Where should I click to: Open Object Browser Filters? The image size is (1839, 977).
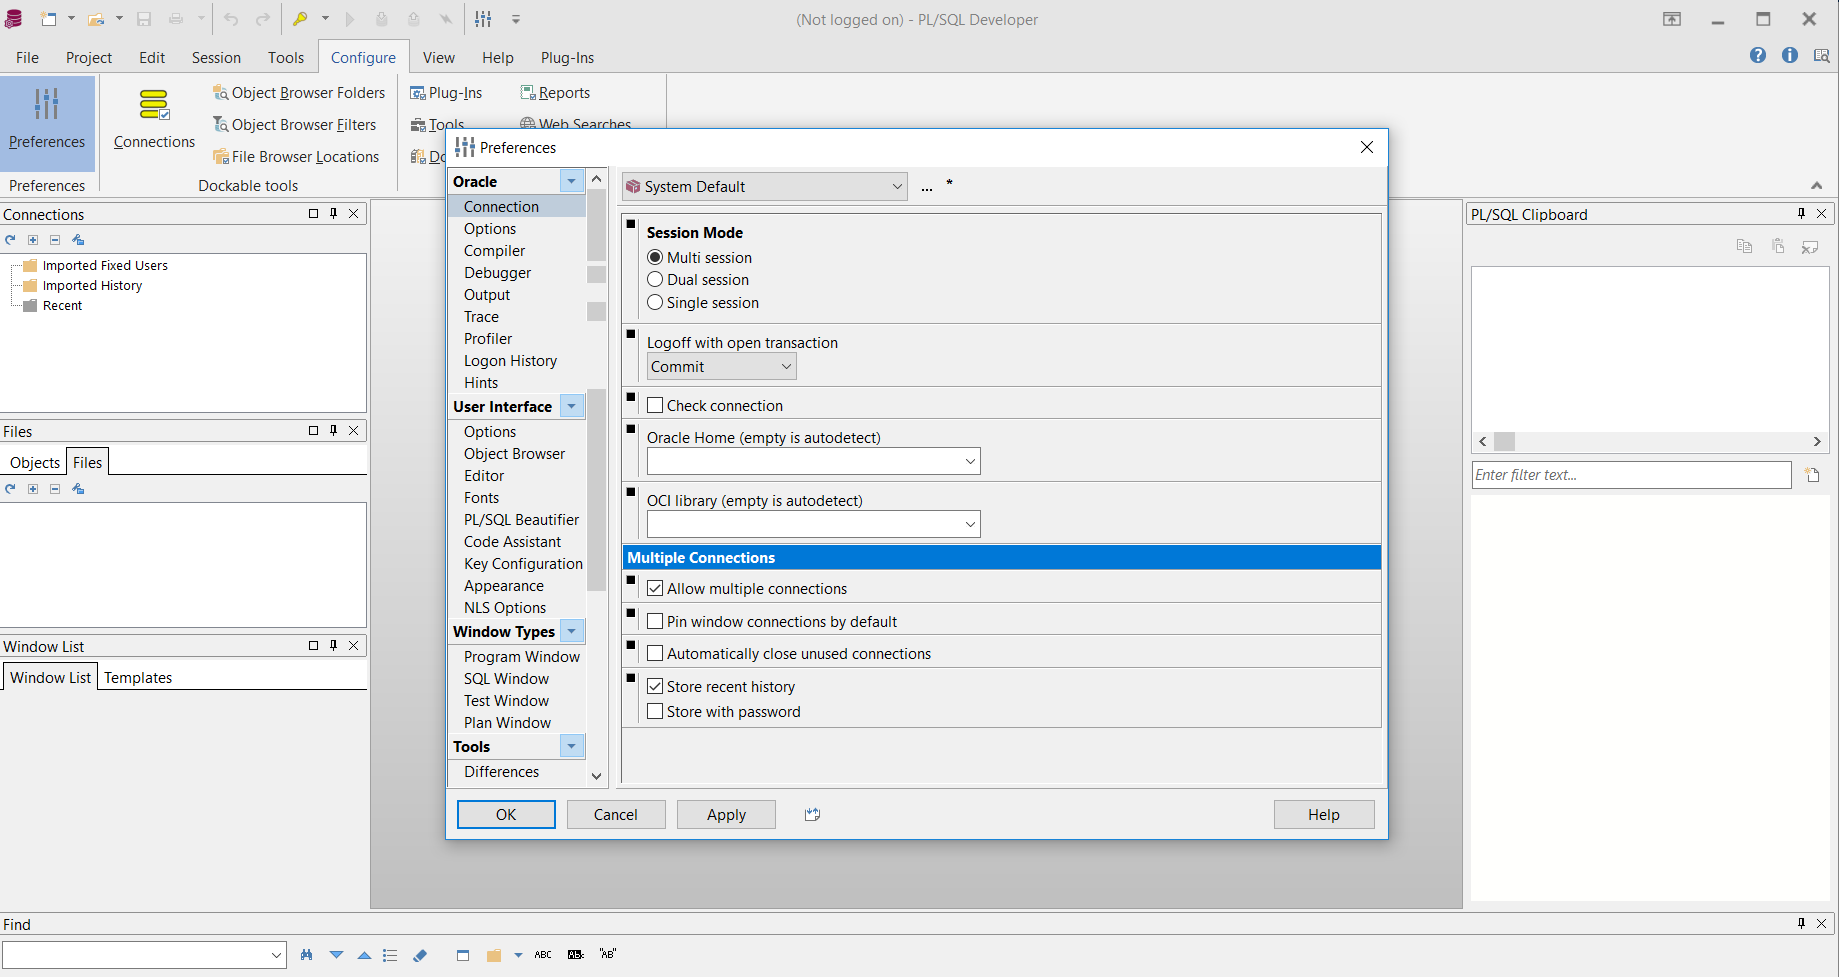(294, 125)
